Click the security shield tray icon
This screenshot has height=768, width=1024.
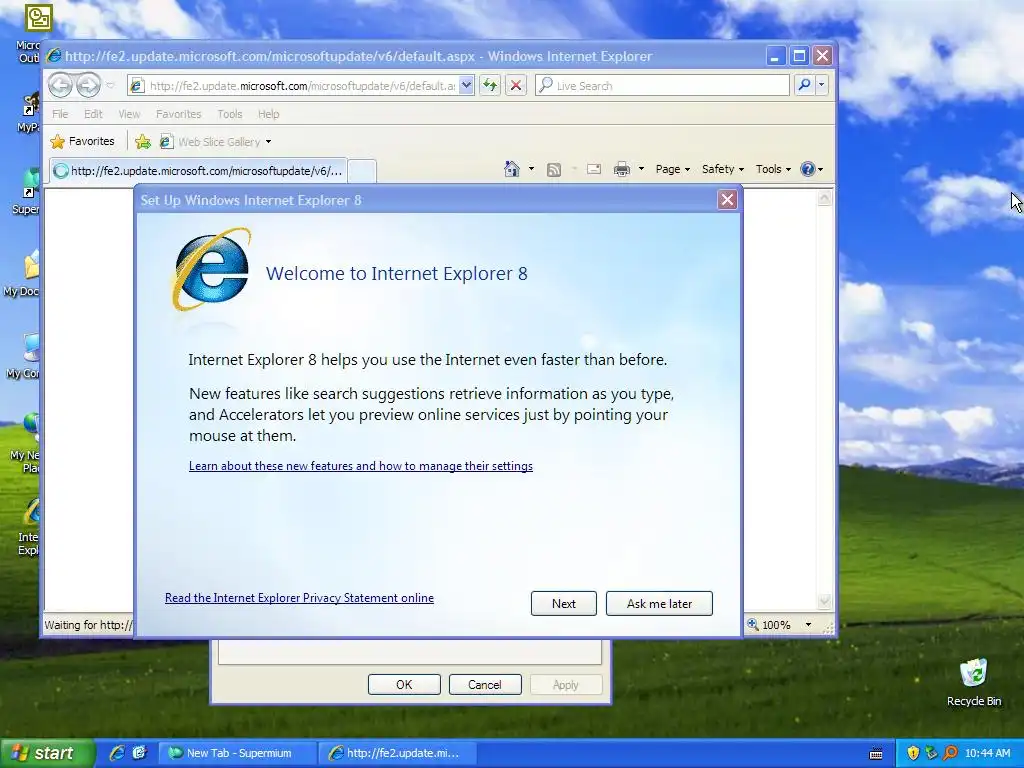tap(913, 754)
